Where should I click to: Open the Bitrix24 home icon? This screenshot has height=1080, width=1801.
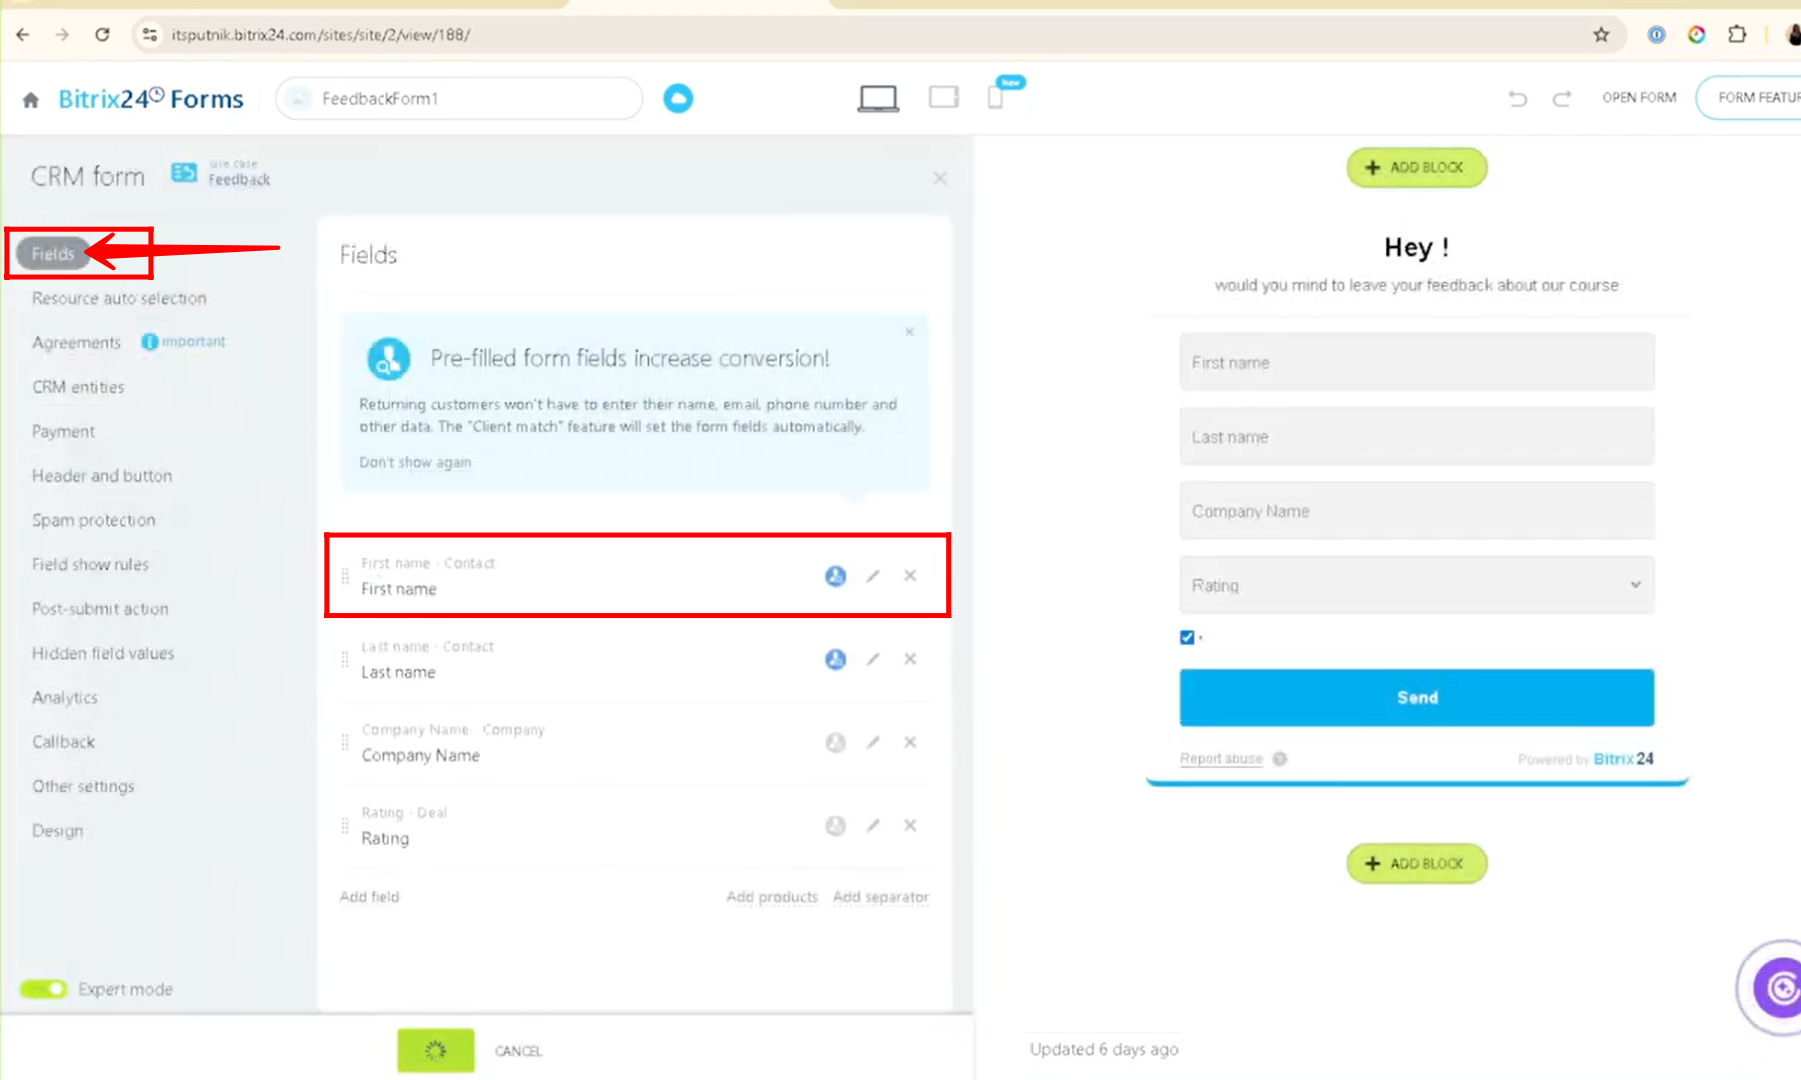[31, 99]
